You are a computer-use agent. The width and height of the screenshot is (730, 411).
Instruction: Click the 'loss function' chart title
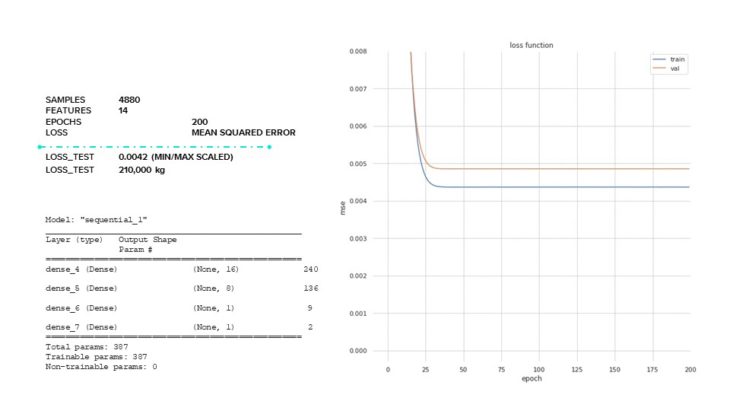(x=531, y=45)
